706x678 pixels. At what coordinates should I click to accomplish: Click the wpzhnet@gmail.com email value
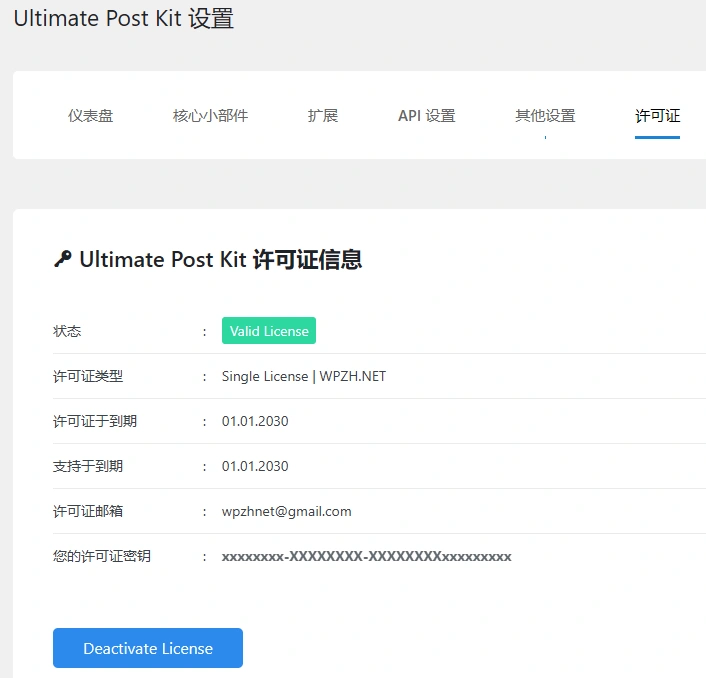tap(286, 511)
